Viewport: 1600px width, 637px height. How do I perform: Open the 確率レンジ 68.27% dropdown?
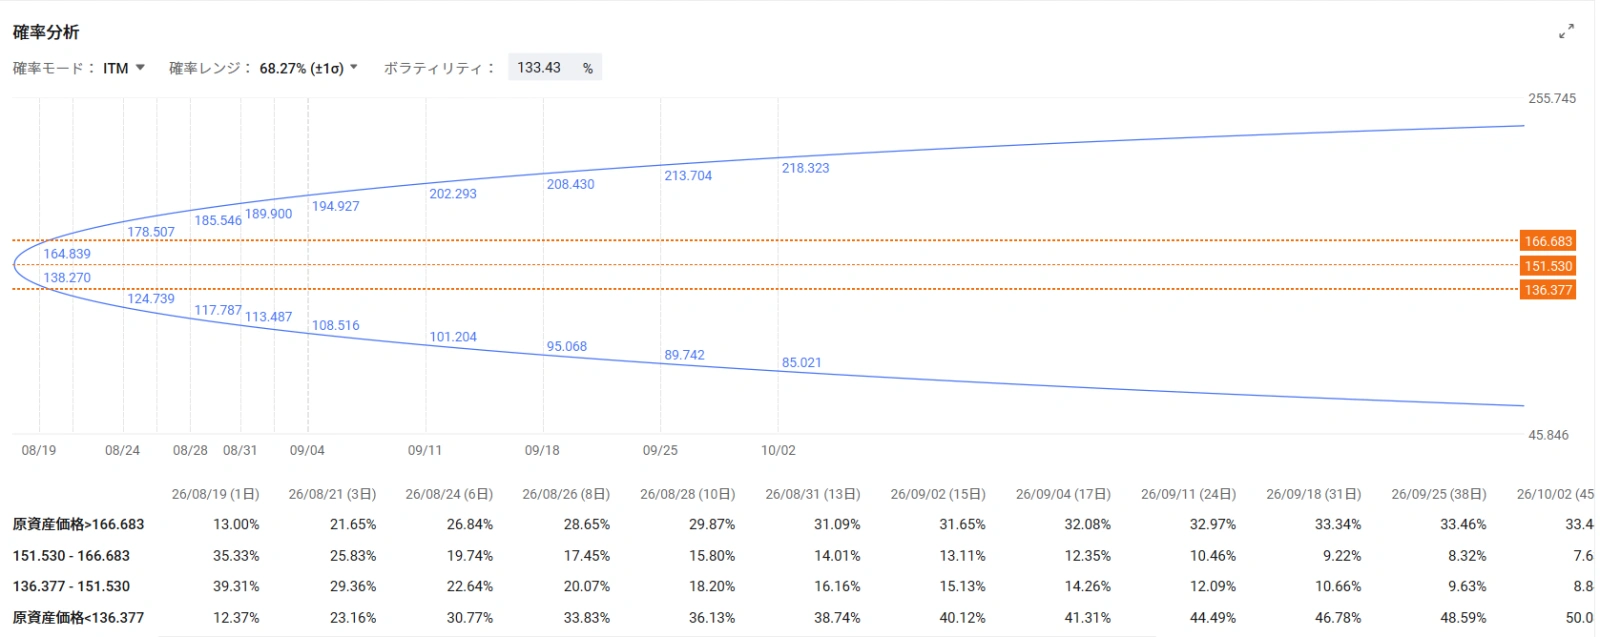(308, 68)
